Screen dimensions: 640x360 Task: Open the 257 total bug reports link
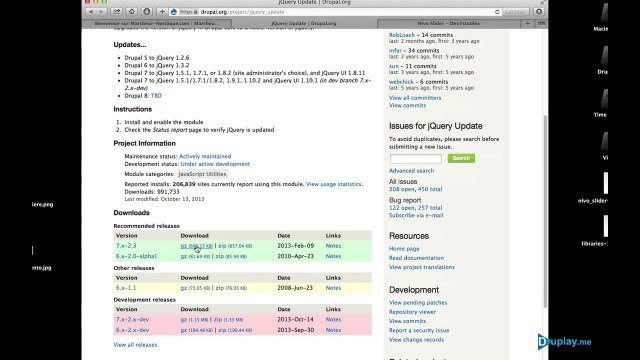coord(430,208)
